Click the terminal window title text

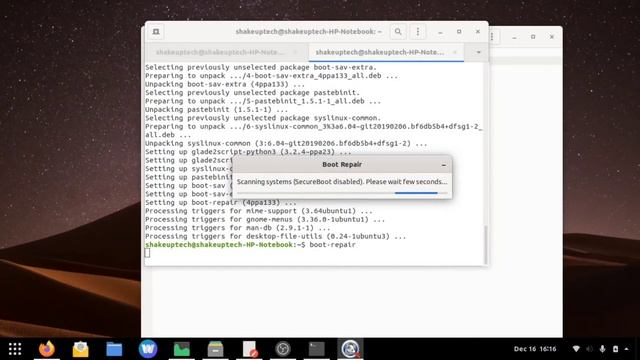click(x=308, y=31)
